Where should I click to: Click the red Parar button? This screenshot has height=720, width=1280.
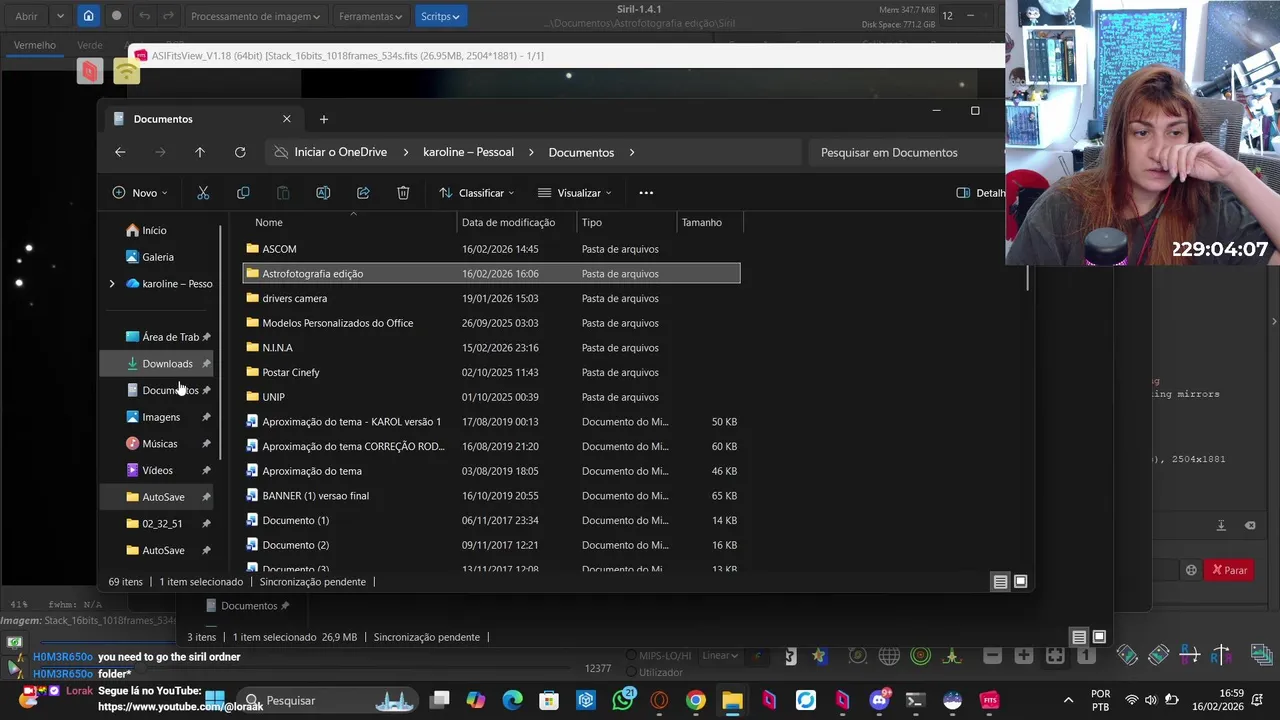click(1230, 570)
